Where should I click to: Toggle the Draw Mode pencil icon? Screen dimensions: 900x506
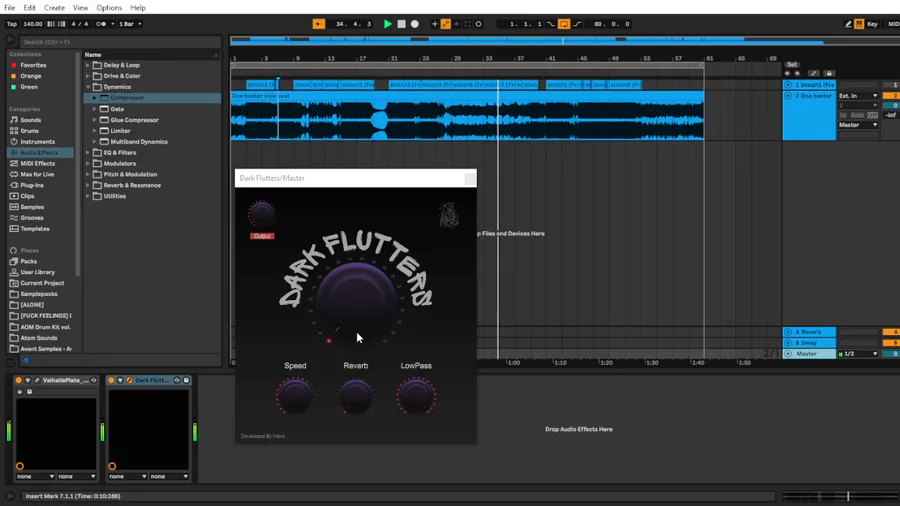pos(848,24)
